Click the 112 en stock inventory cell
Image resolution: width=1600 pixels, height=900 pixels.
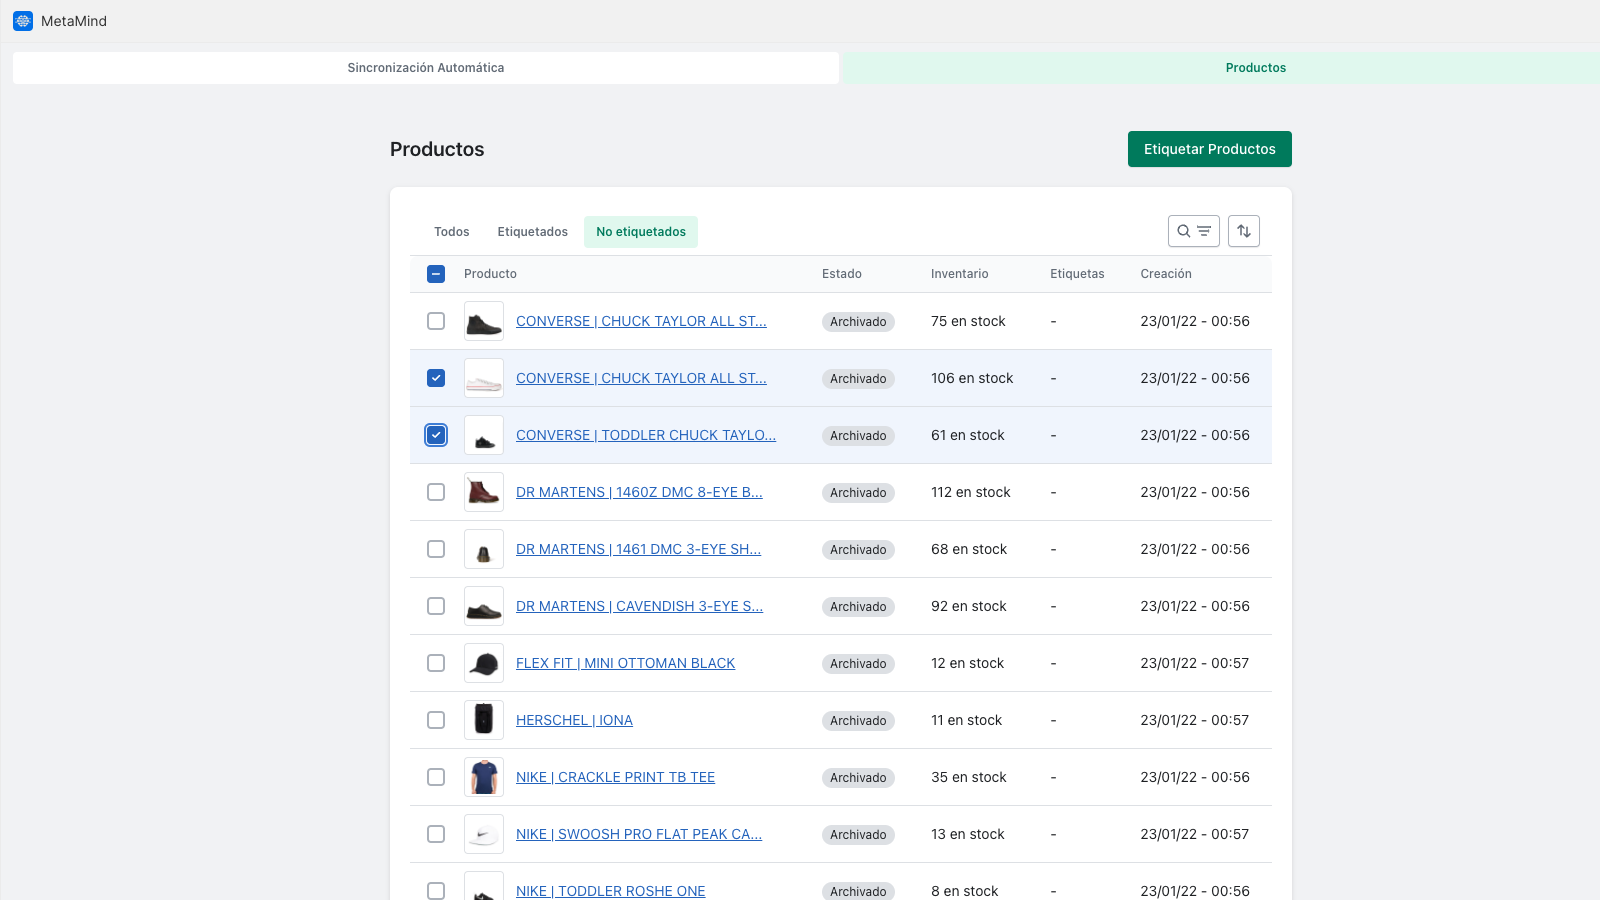971,492
